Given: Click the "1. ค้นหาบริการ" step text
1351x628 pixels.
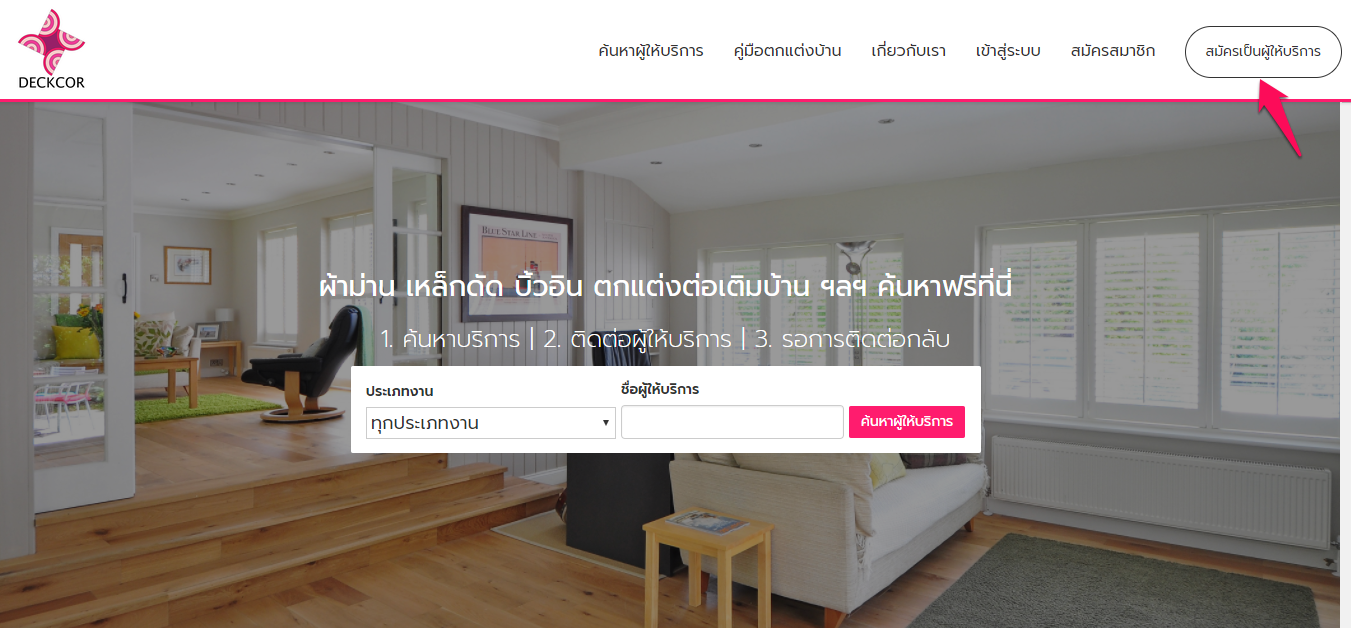Looking at the screenshot, I should [x=450, y=339].
